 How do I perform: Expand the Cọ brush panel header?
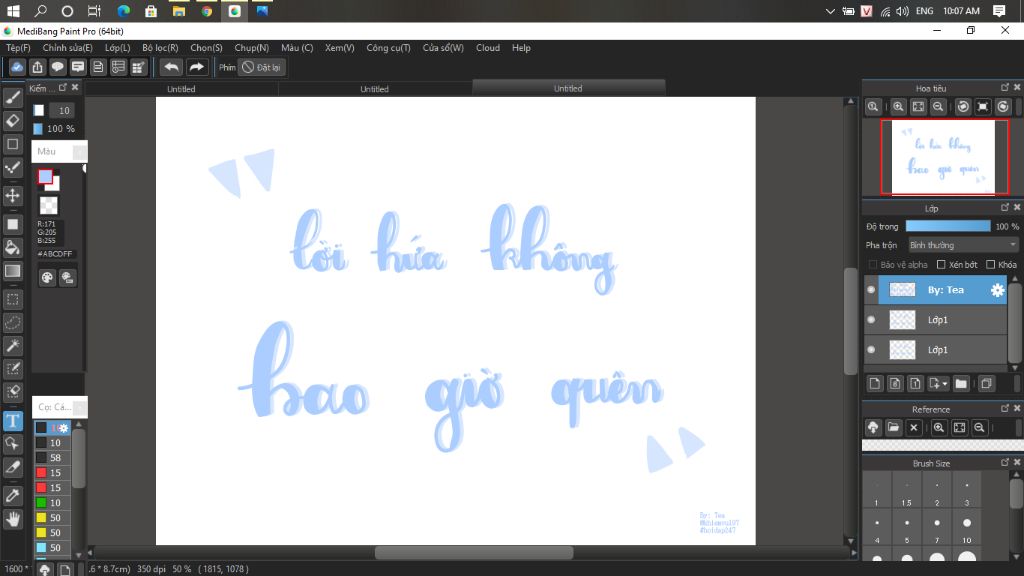coord(59,407)
